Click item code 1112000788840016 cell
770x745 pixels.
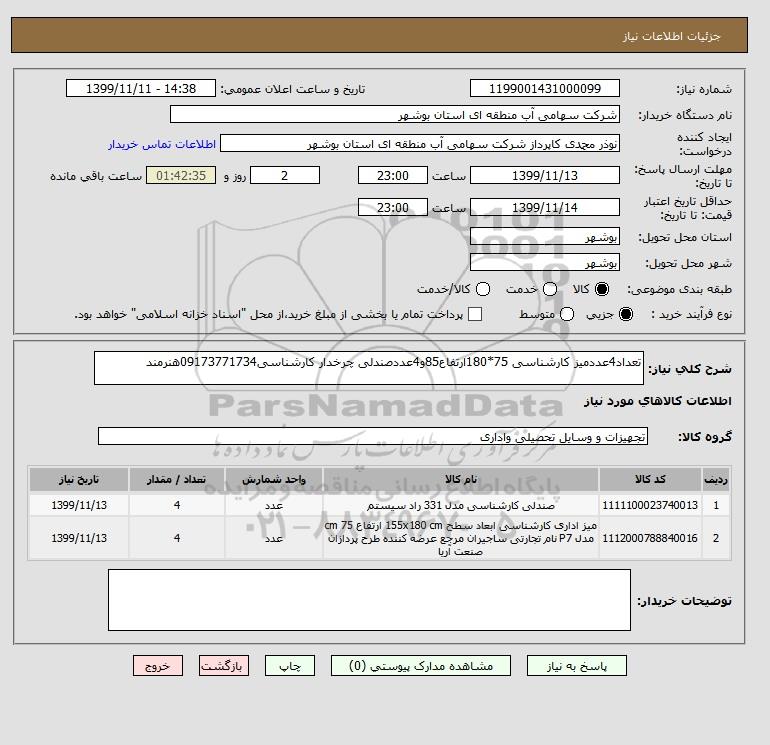click(x=650, y=538)
